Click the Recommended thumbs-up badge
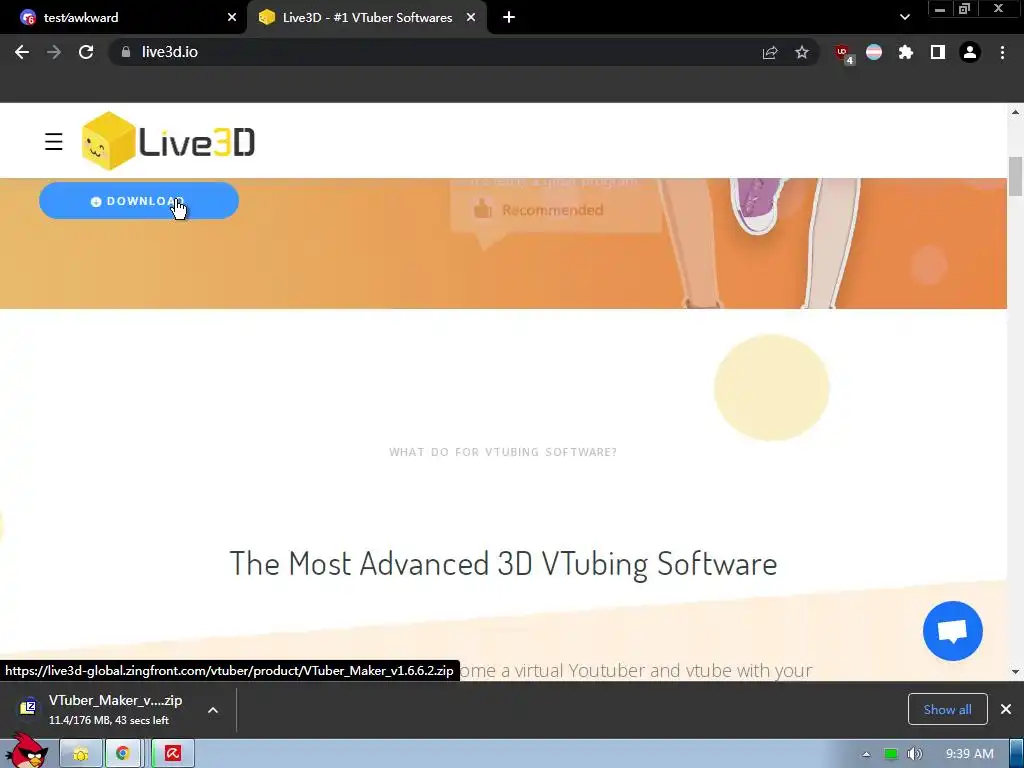Viewport: 1024px width, 768px height. click(538, 210)
